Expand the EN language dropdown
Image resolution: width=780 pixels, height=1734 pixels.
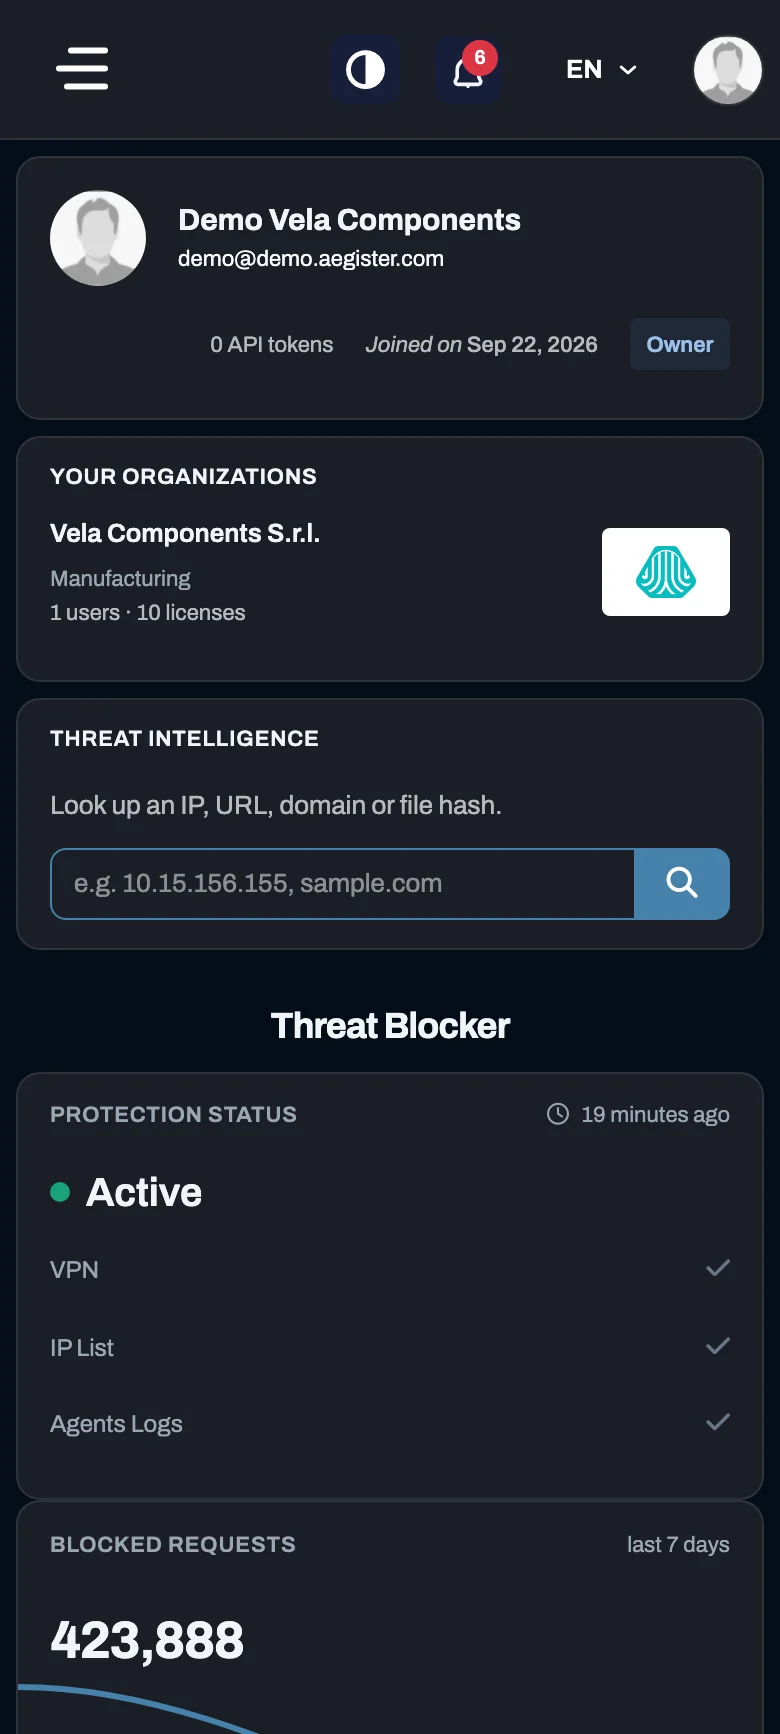[601, 70]
